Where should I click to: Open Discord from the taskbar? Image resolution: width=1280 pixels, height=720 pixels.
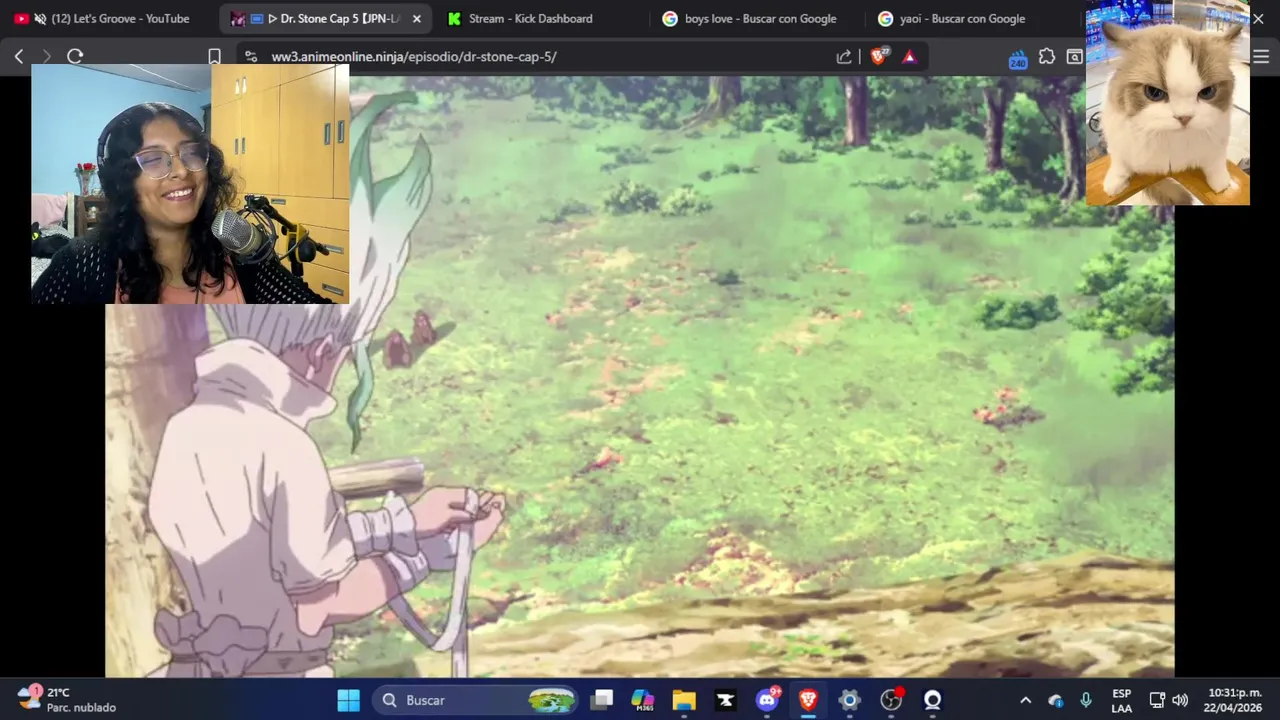click(x=767, y=700)
